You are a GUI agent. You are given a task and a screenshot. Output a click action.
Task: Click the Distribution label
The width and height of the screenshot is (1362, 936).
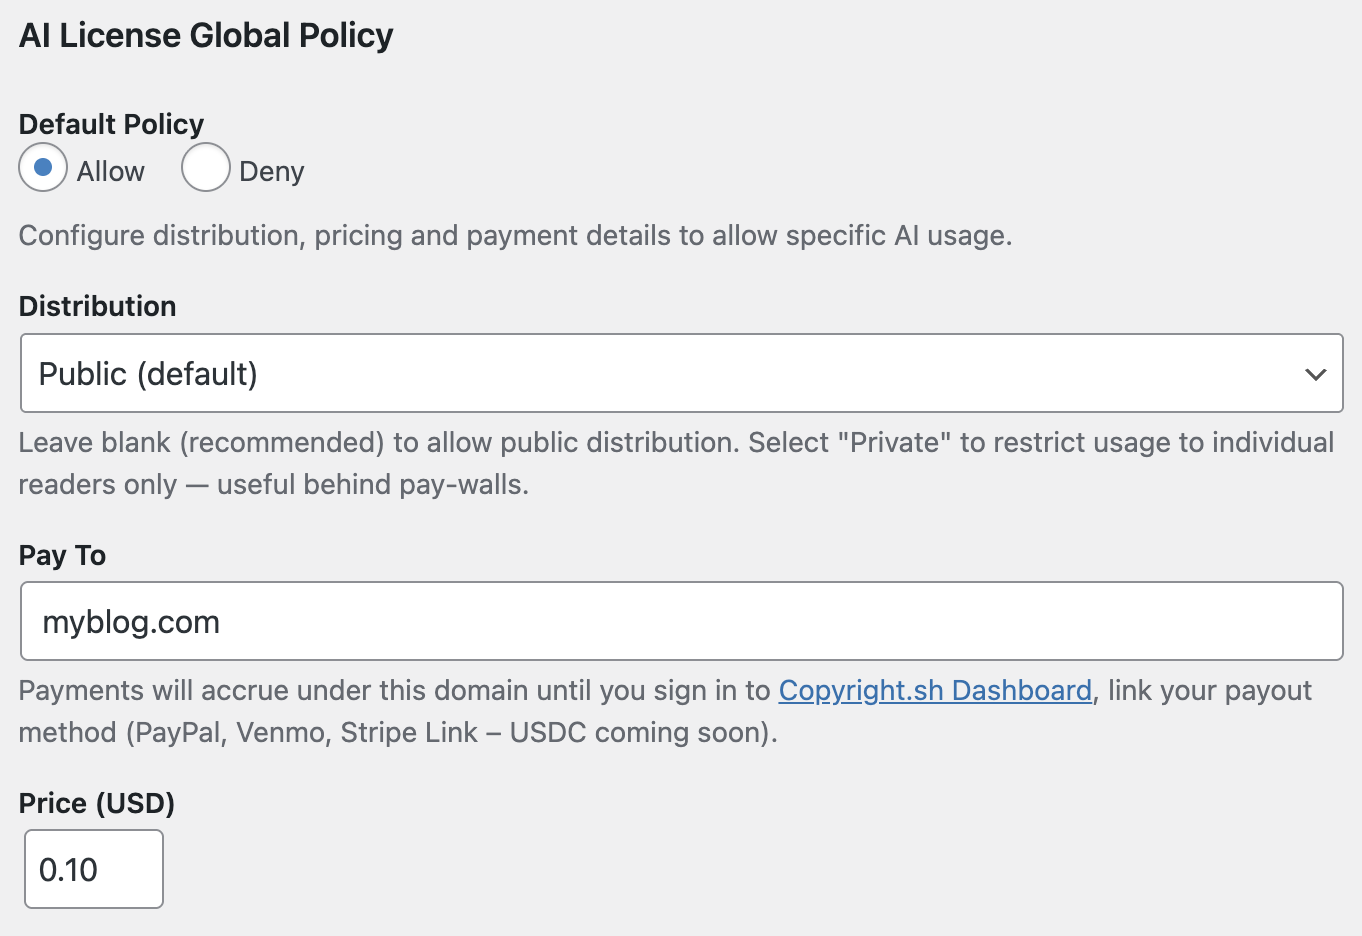click(97, 306)
